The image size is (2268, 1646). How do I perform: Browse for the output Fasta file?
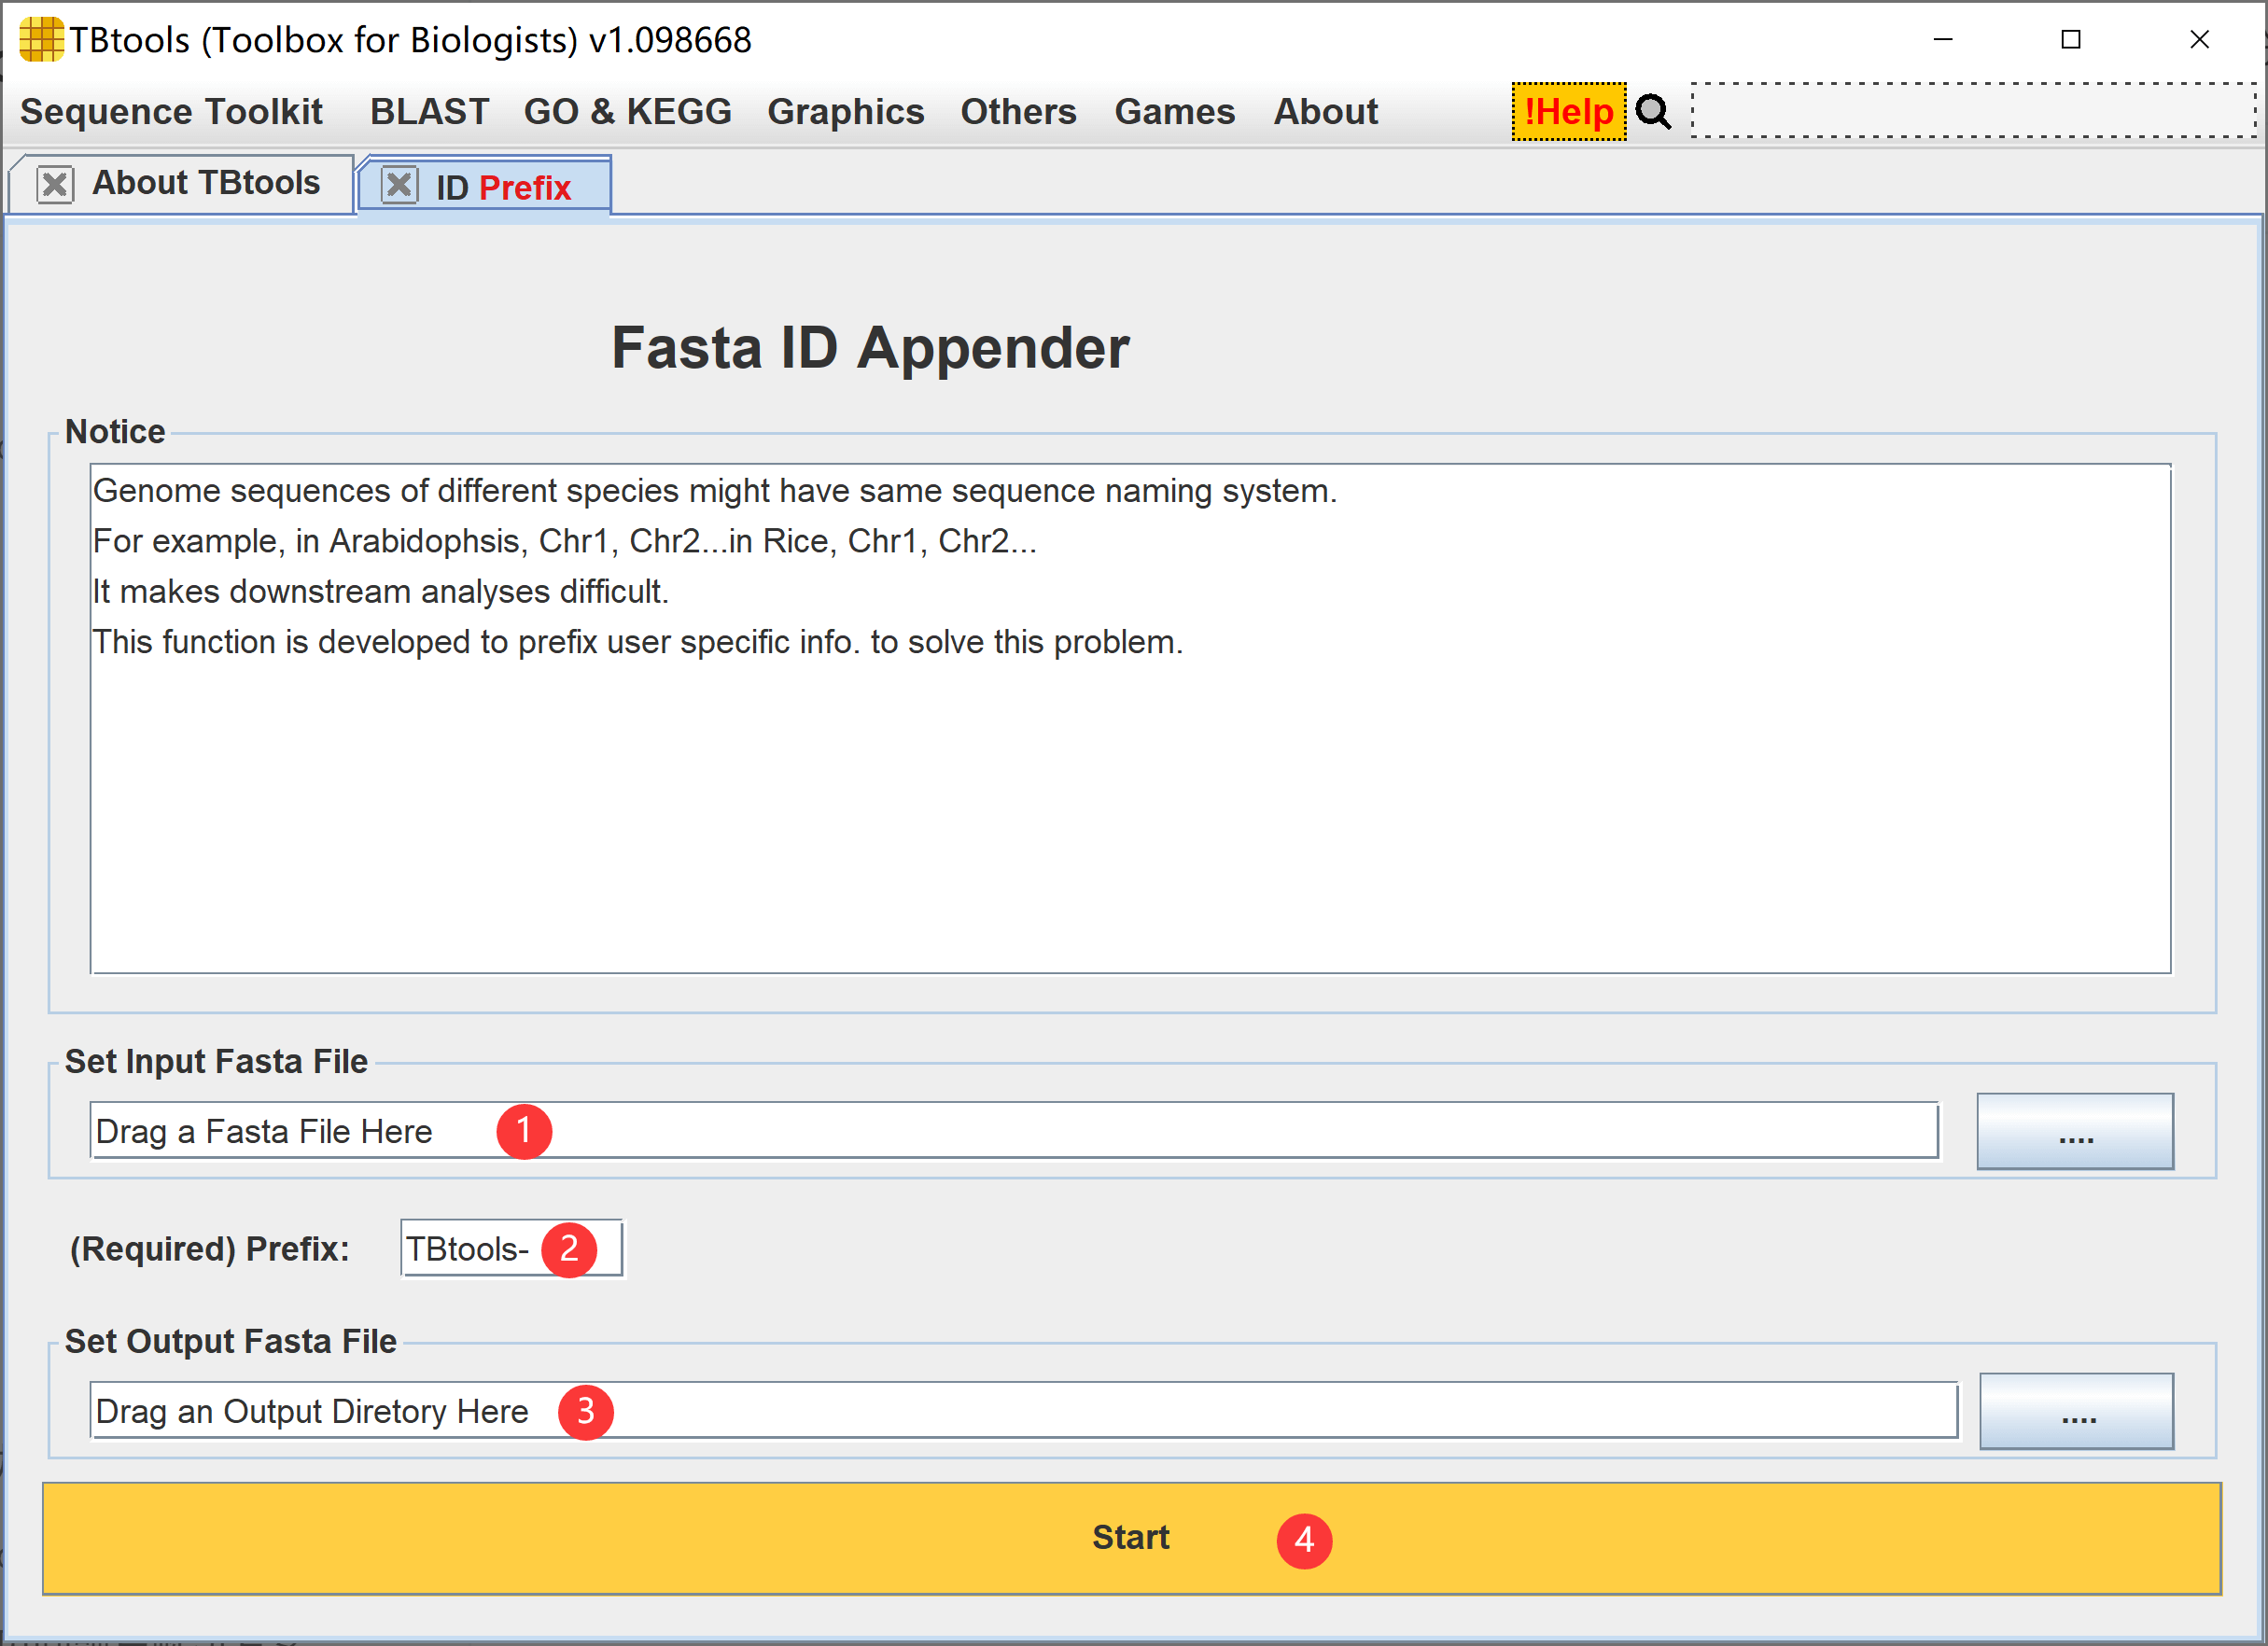[2077, 1411]
